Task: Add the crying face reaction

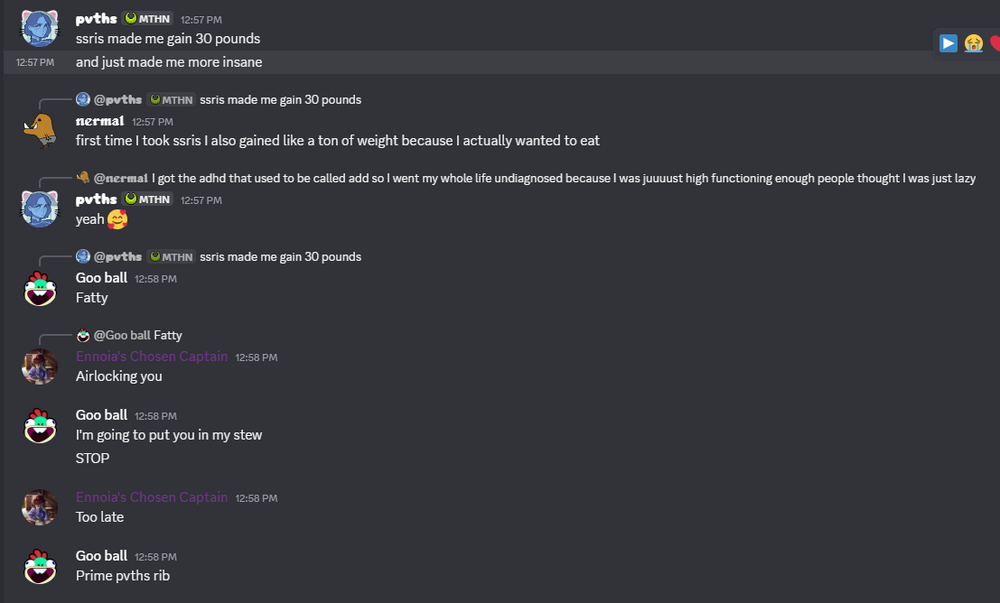Action: (973, 43)
